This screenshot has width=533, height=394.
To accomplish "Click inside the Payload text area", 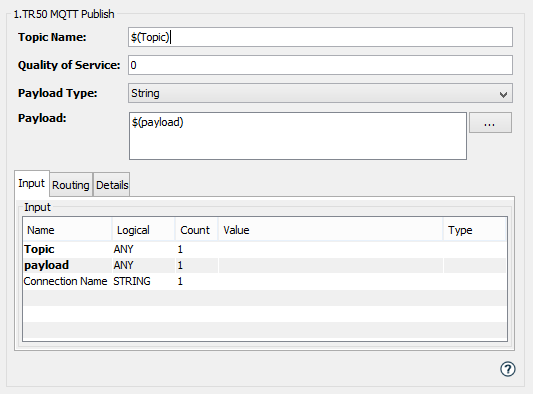I will coord(298,136).
